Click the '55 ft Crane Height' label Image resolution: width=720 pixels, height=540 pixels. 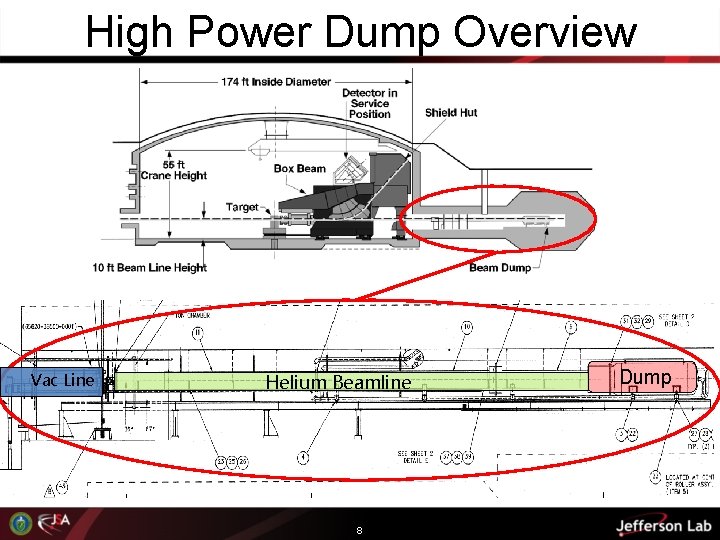pyautogui.click(x=174, y=170)
